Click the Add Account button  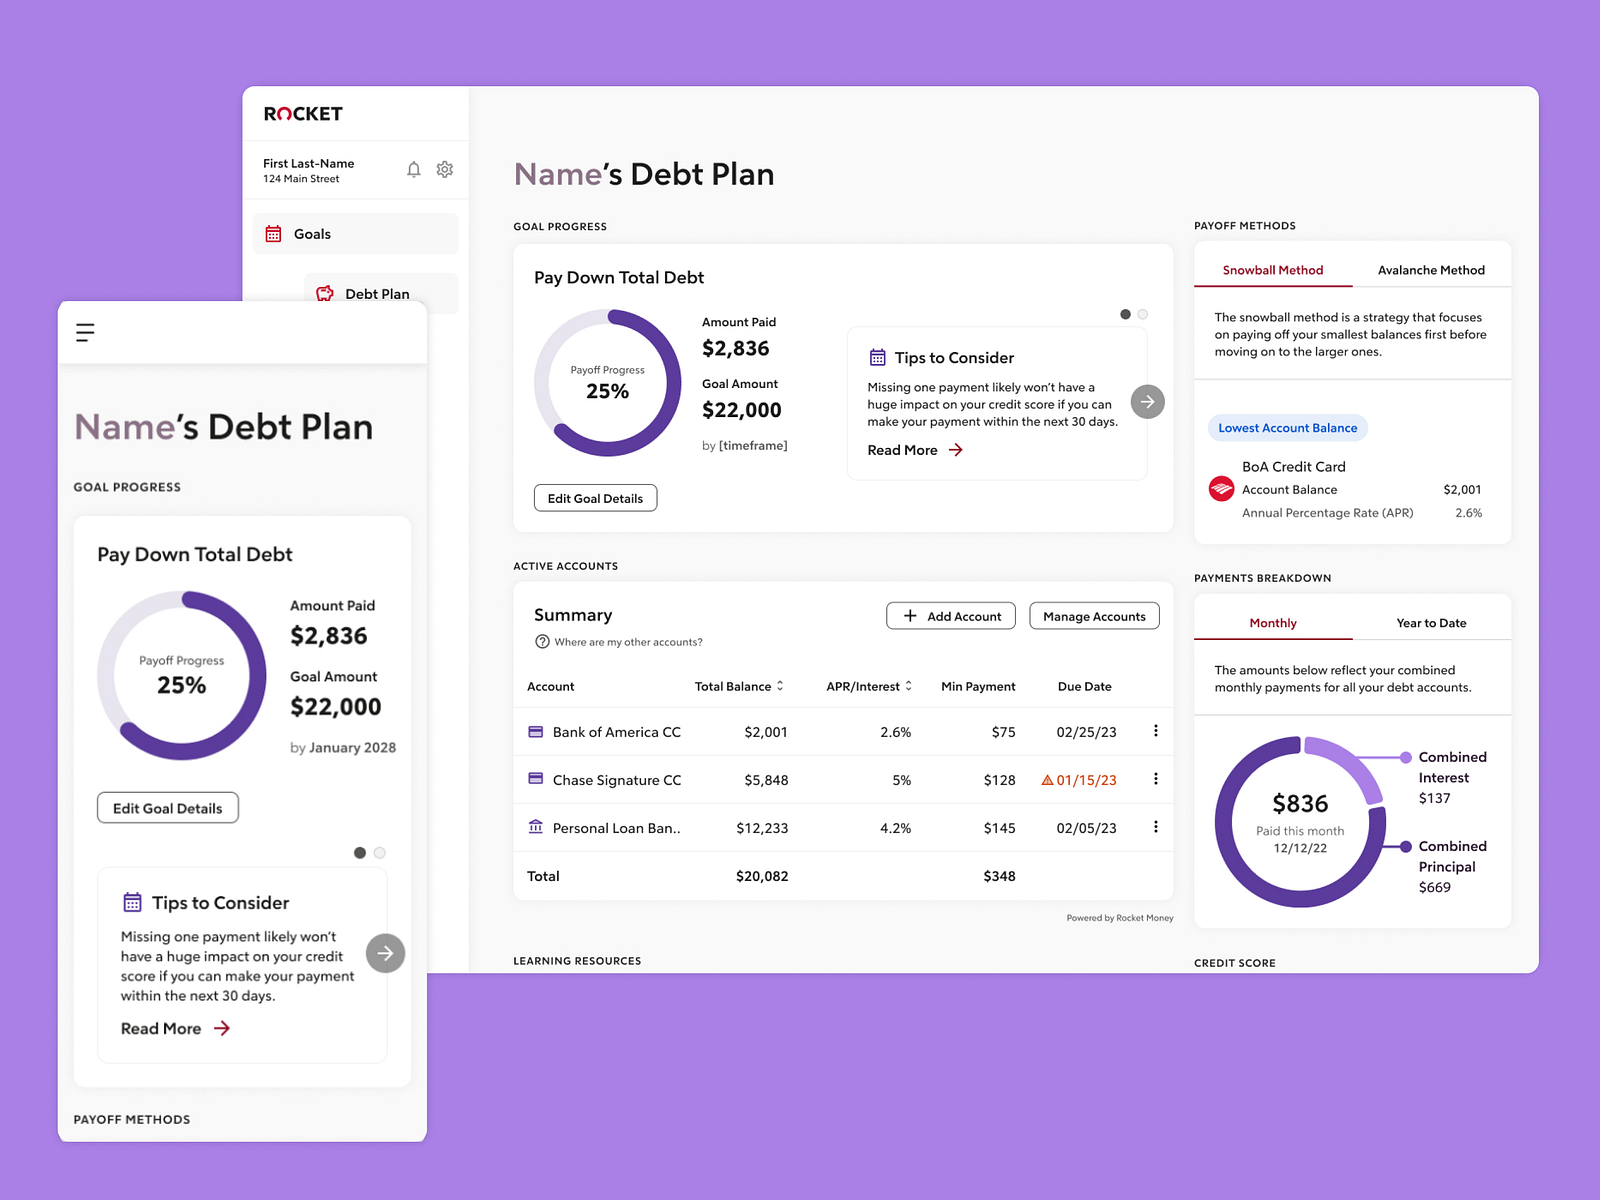951,616
